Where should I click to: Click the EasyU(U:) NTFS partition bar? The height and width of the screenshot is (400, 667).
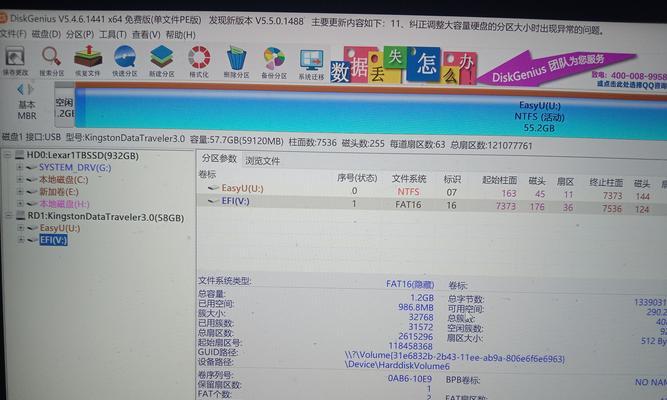coord(370,109)
